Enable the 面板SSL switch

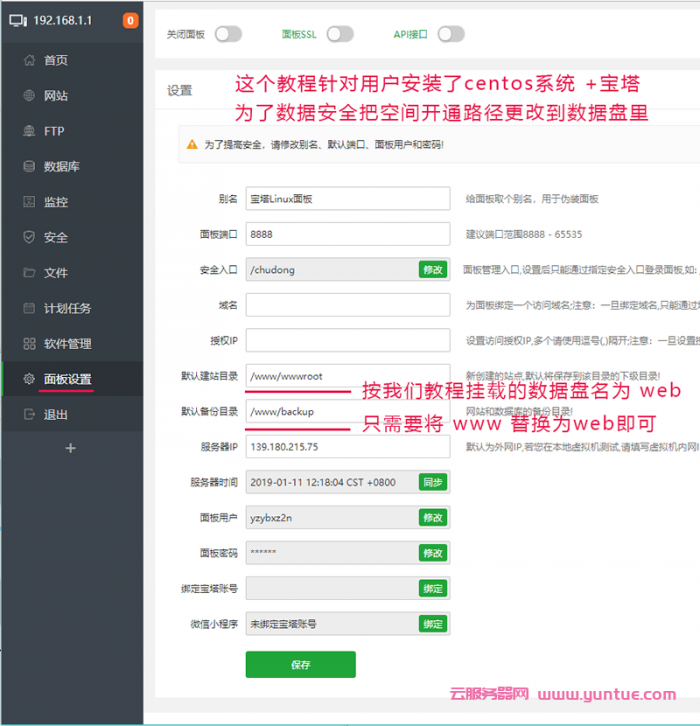coord(340,34)
